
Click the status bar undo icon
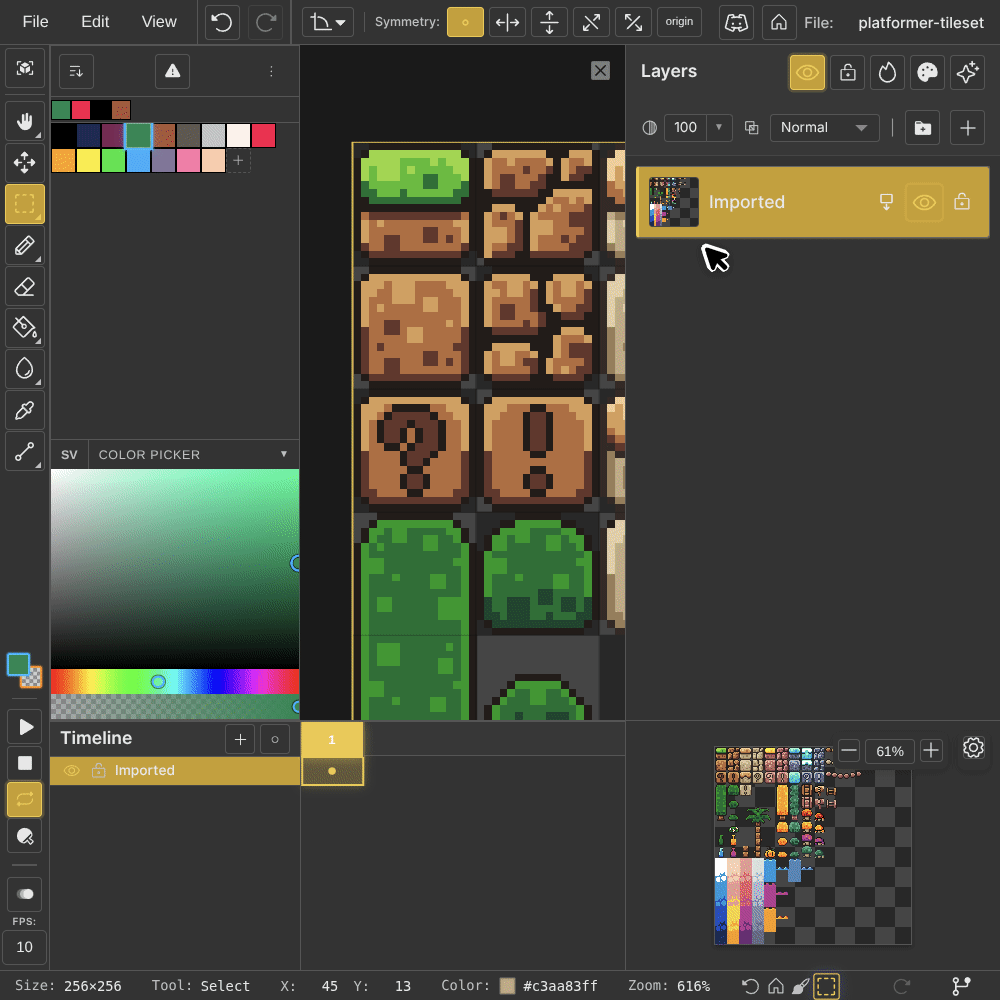click(x=751, y=986)
